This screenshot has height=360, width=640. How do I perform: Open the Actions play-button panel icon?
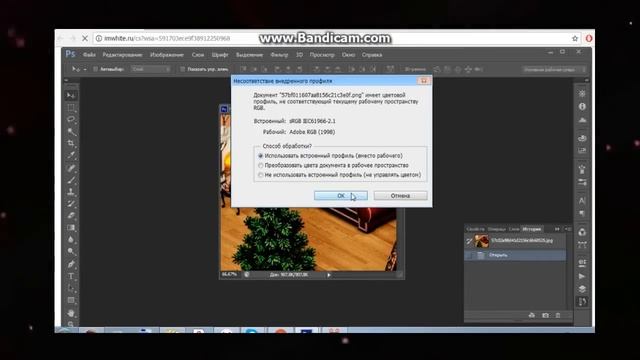tap(582, 276)
